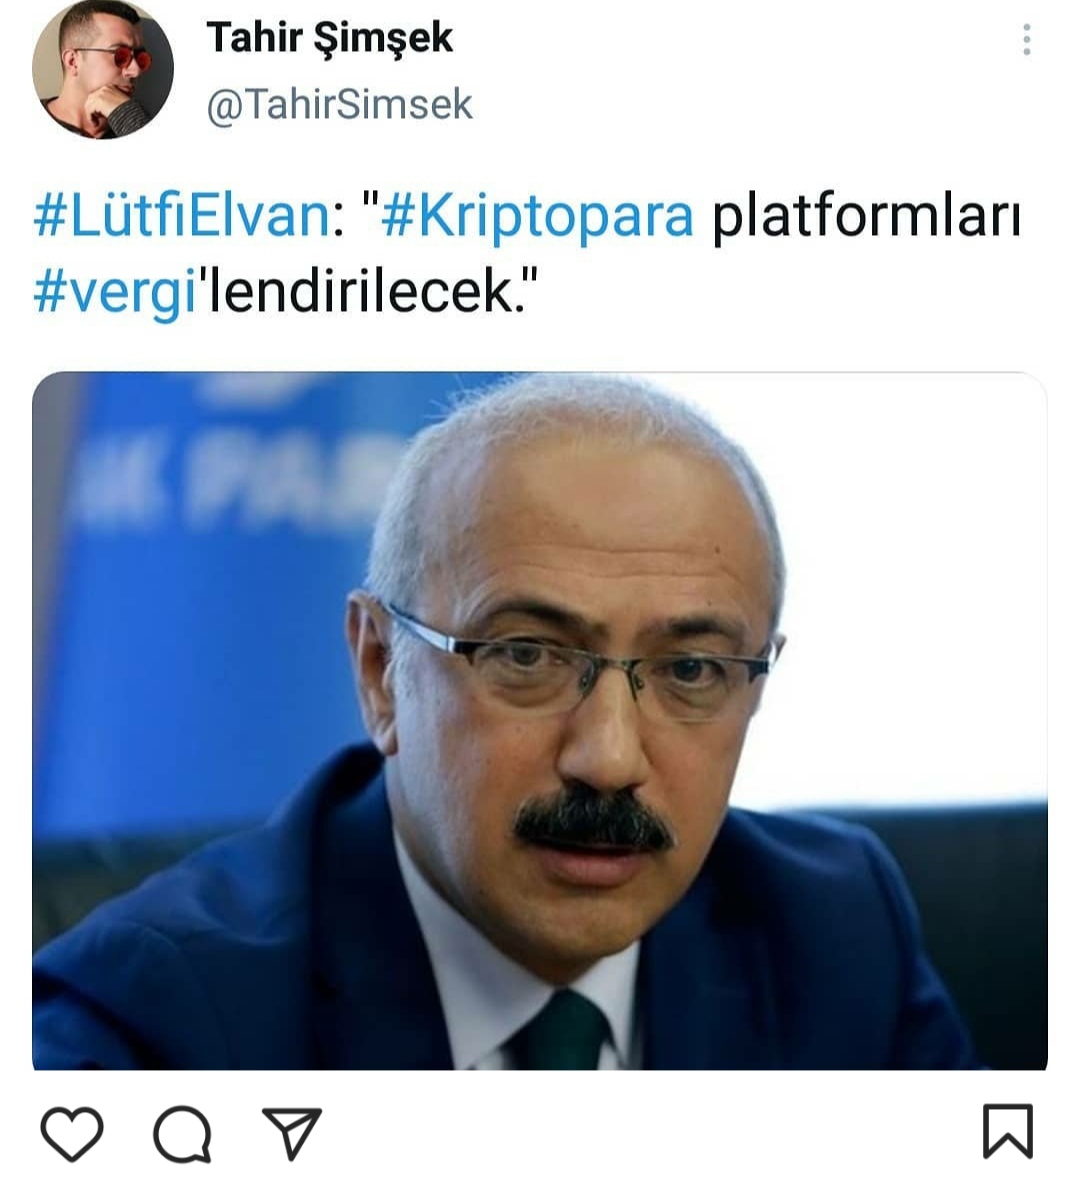
Task: Like the post with the heart icon
Action: point(72,1133)
